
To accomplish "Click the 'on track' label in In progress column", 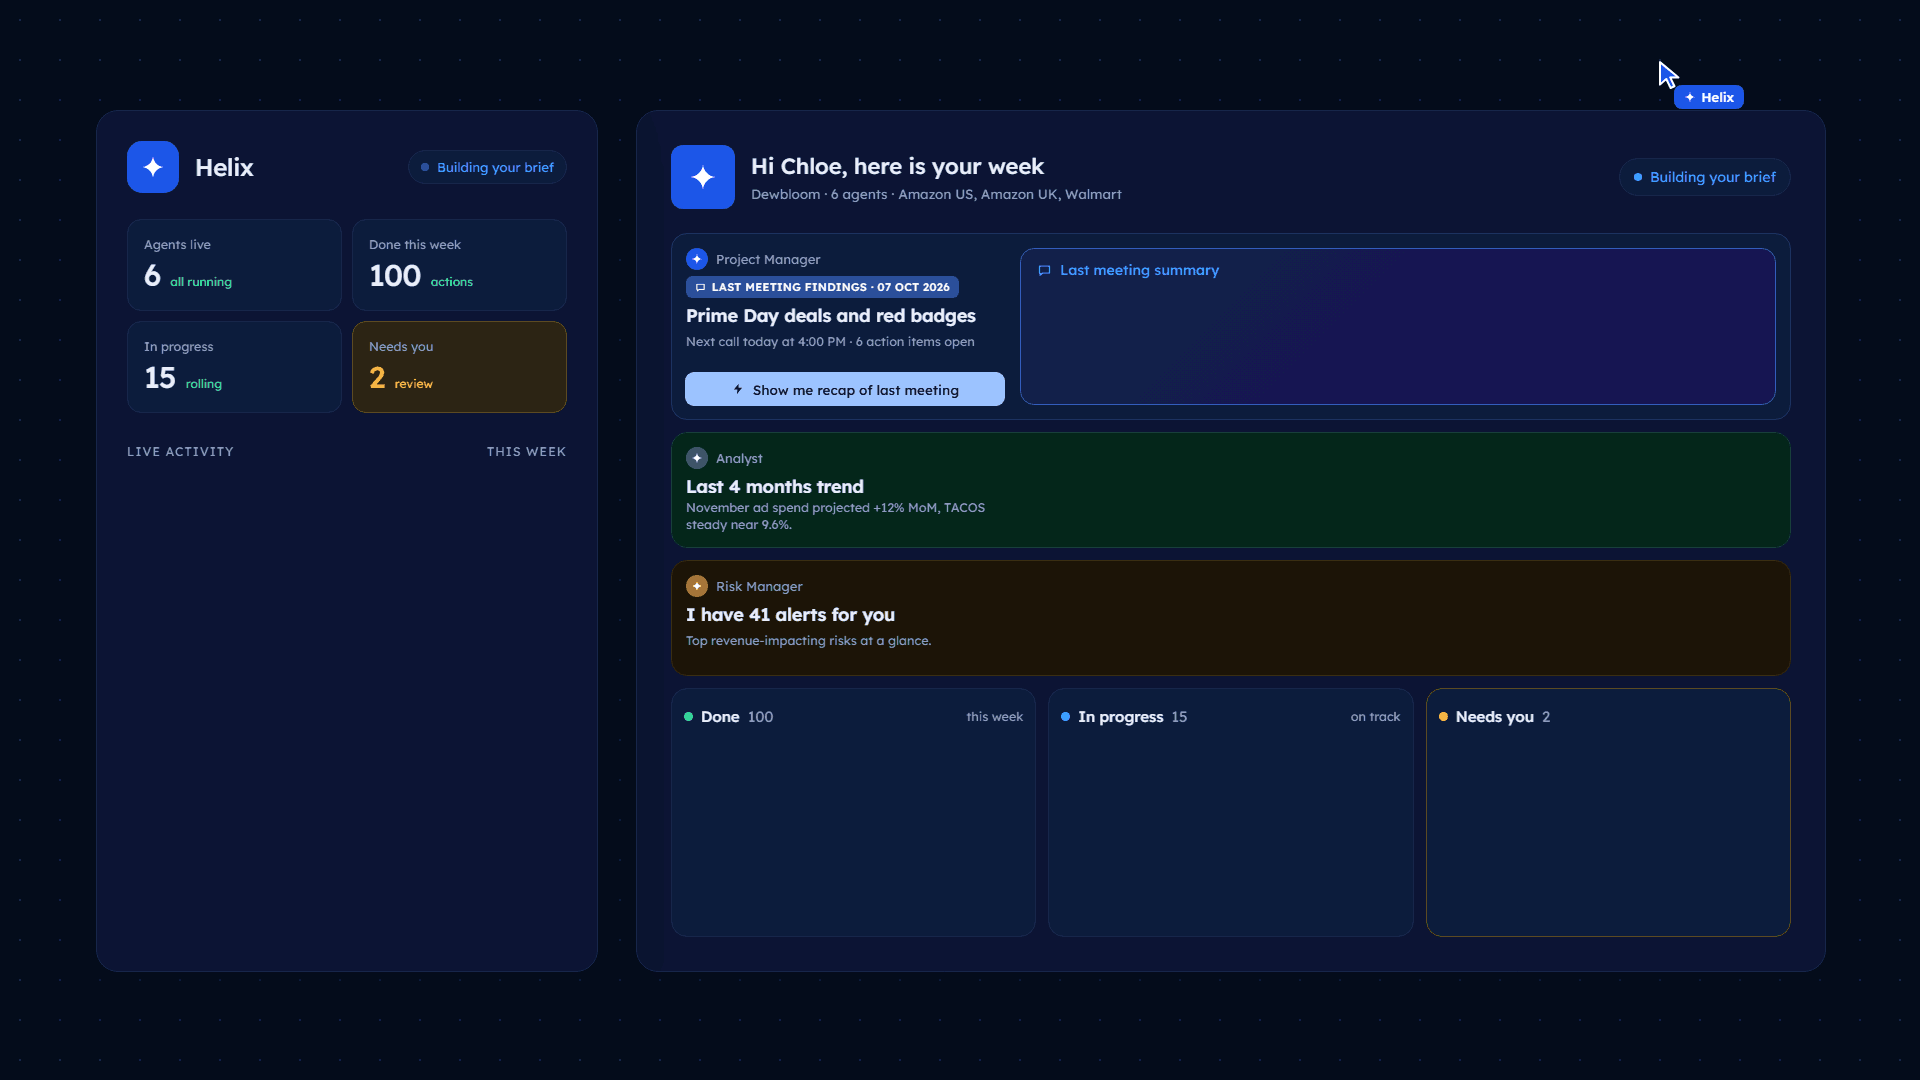I will pyautogui.click(x=1375, y=717).
